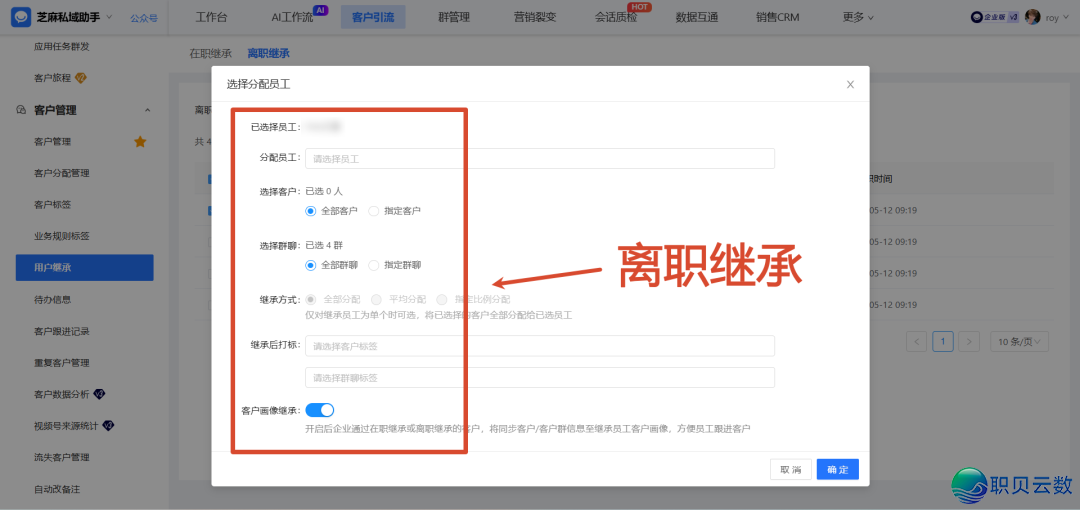Open the 会话质检 menu

(x=616, y=17)
